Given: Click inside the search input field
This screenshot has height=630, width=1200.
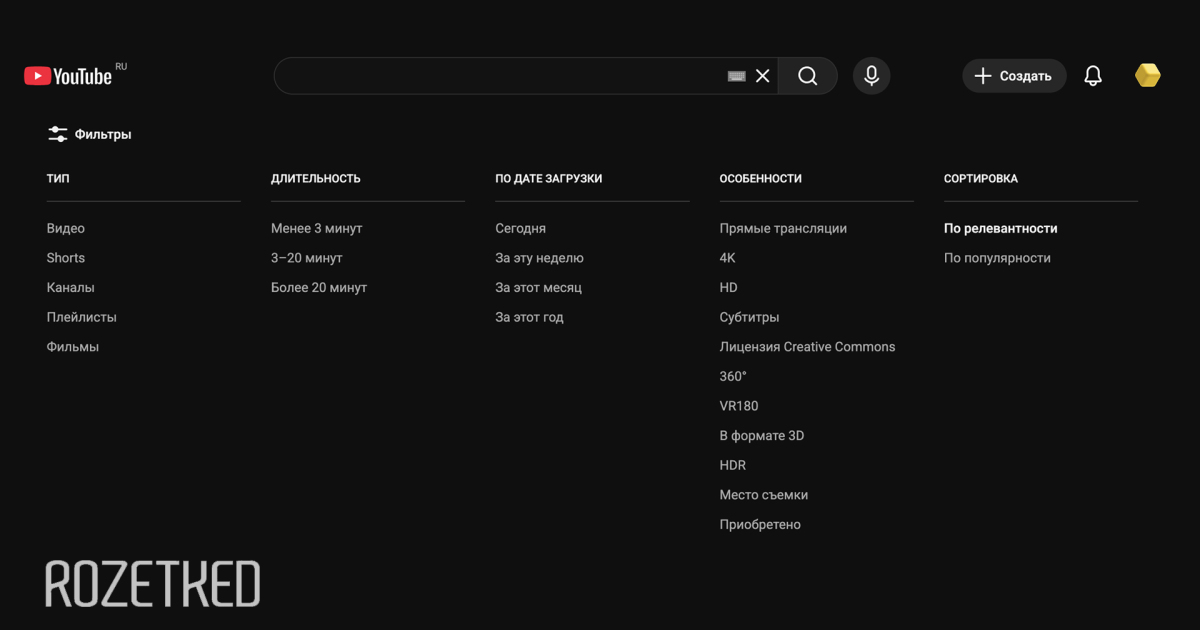Looking at the screenshot, I should tap(500, 76).
